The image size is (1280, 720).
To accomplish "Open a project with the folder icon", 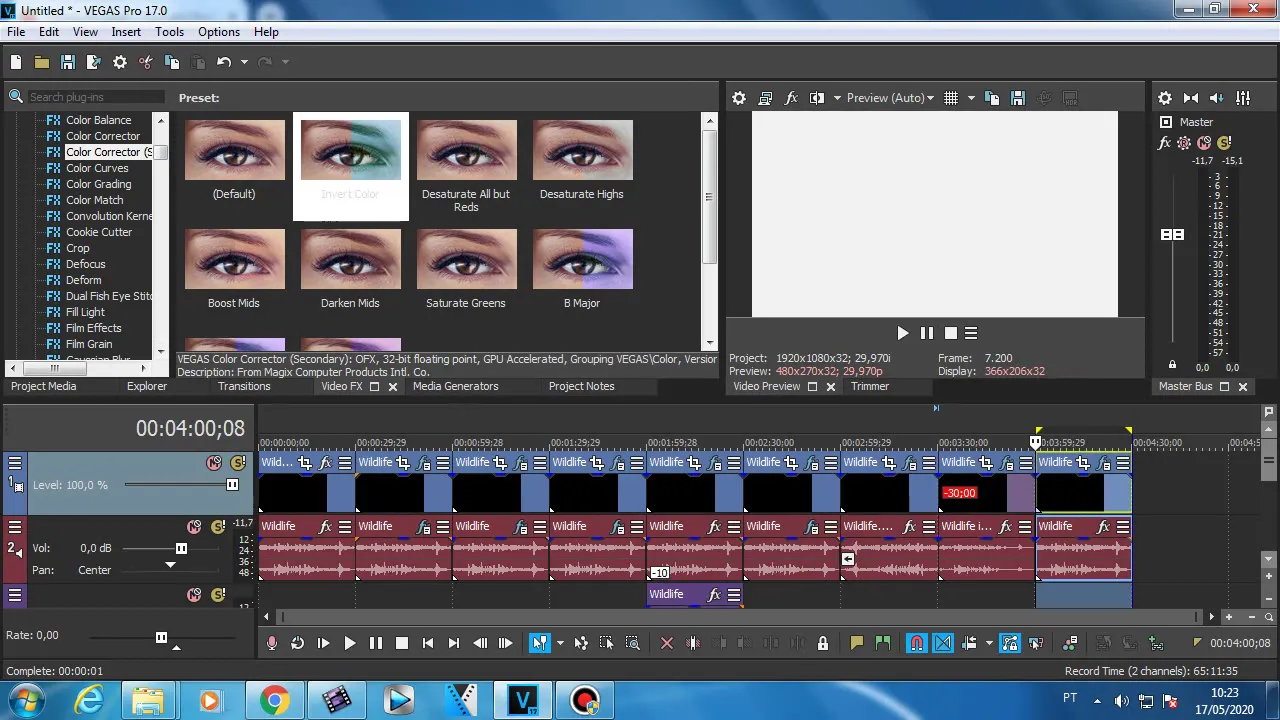I will [x=42, y=62].
